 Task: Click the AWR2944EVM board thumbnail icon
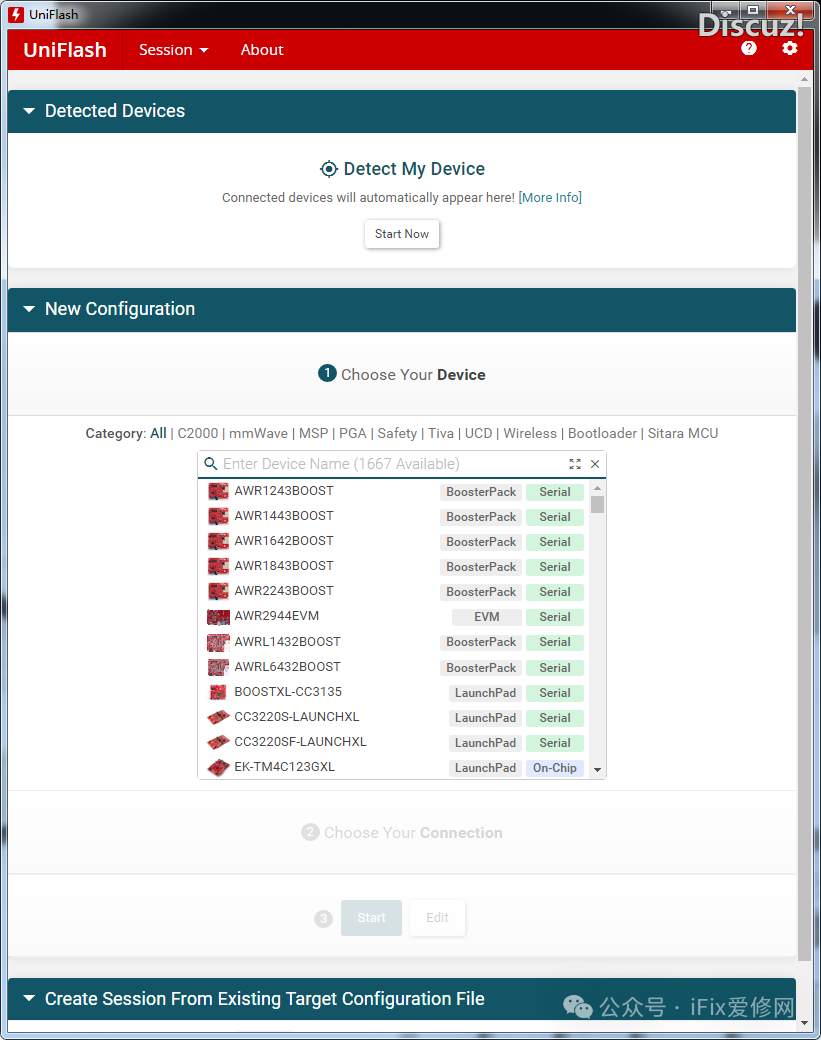[218, 617]
